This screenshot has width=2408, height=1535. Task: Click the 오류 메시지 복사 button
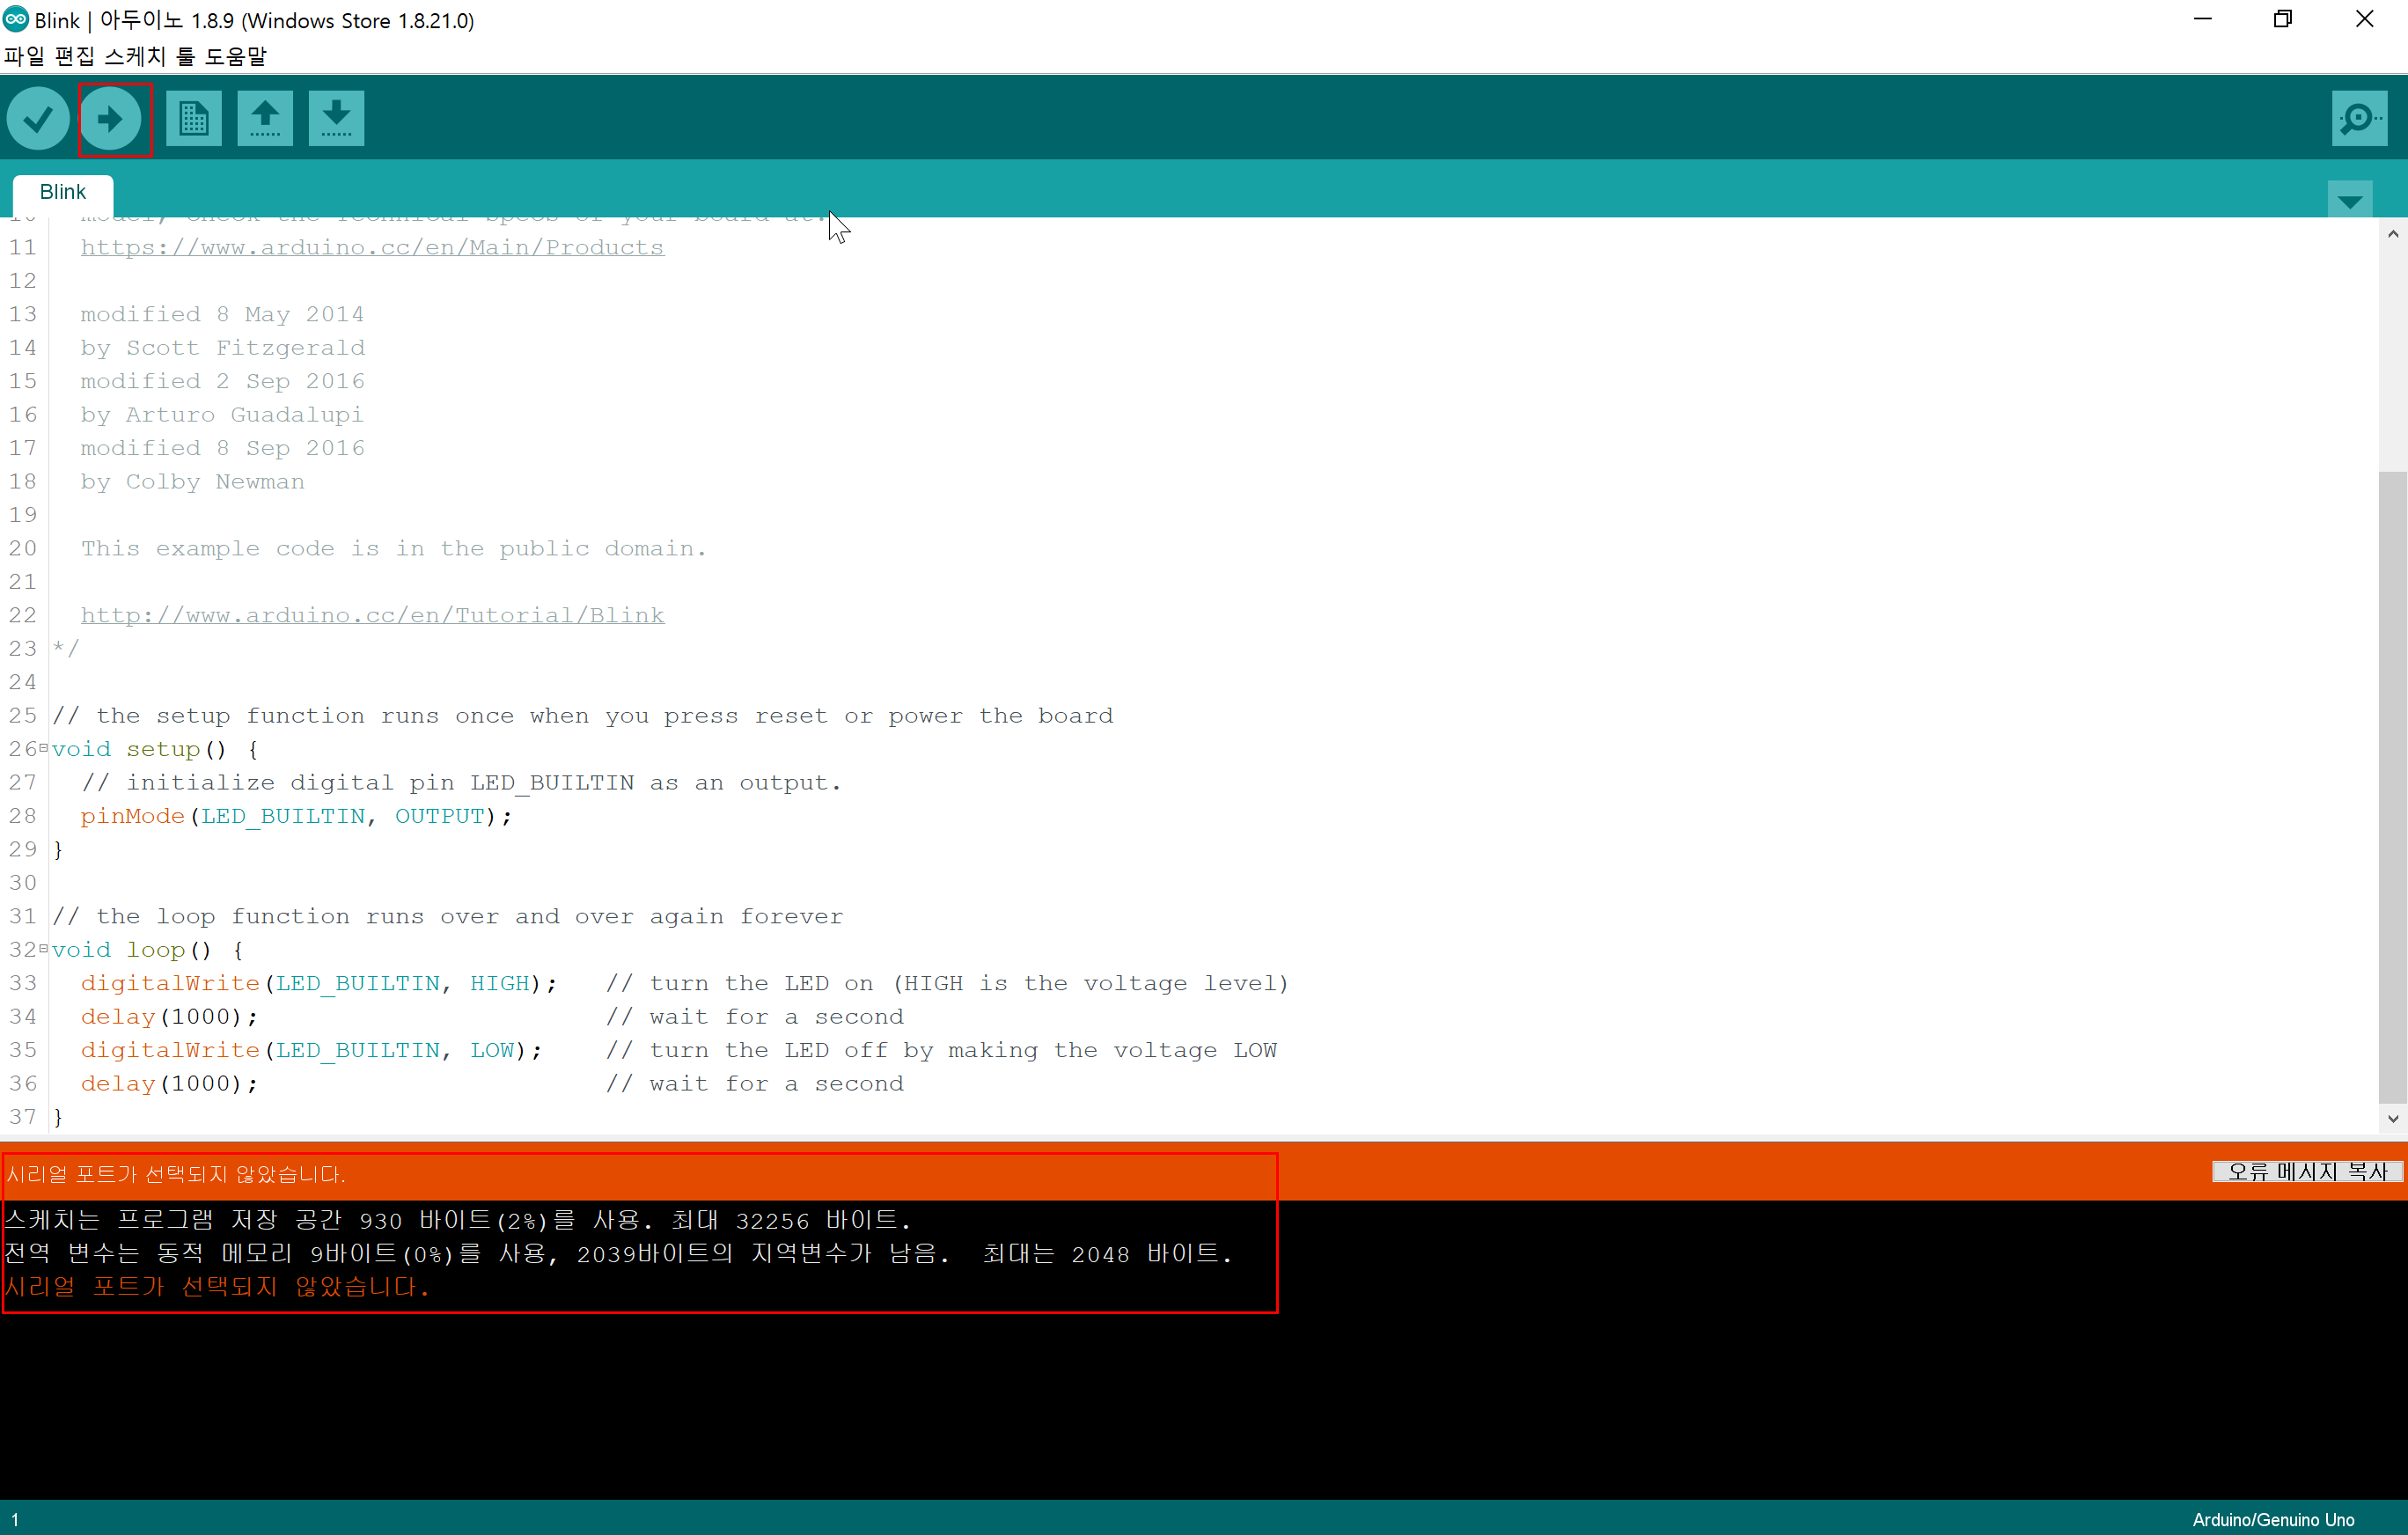2307,1171
